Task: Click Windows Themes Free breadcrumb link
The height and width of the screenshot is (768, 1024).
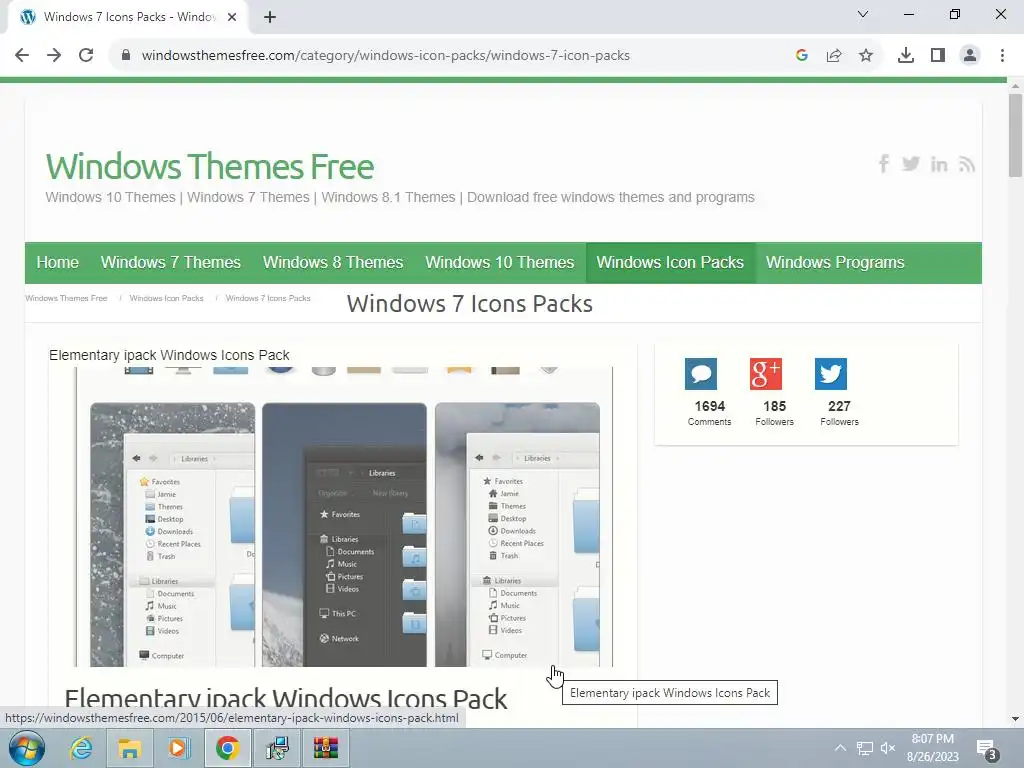Action: pos(66,298)
